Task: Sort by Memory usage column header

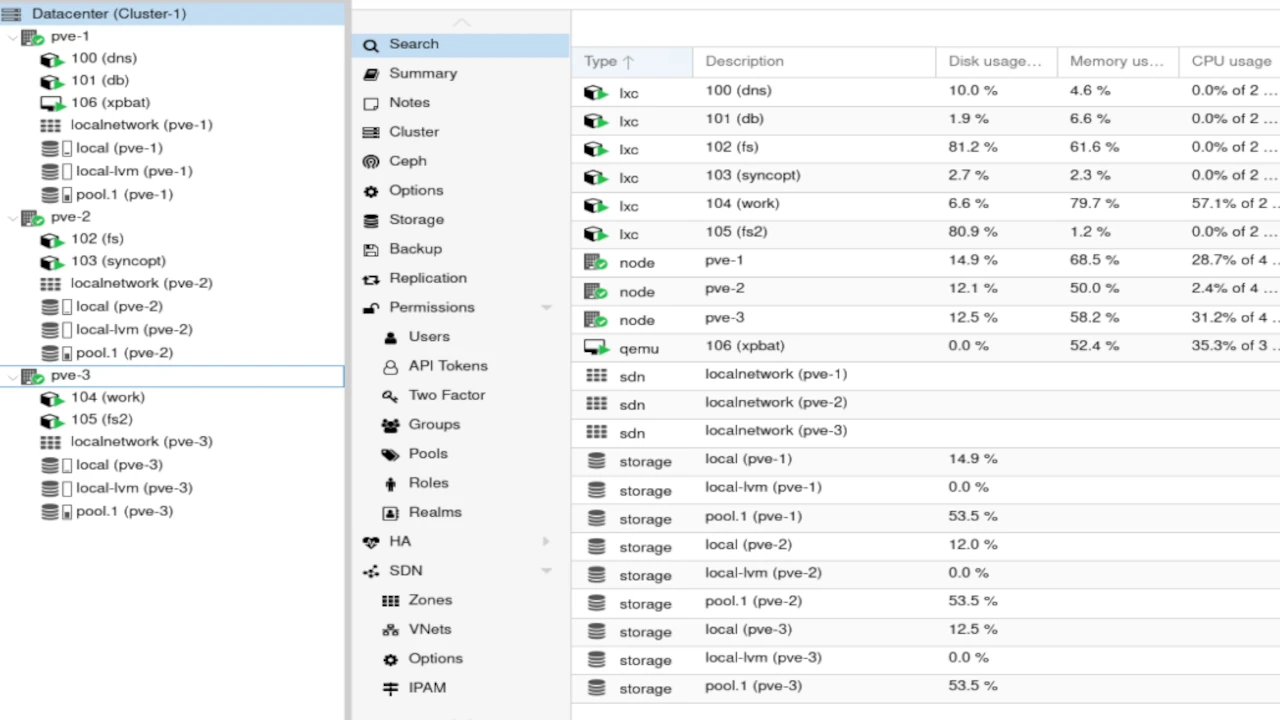Action: click(x=1115, y=61)
